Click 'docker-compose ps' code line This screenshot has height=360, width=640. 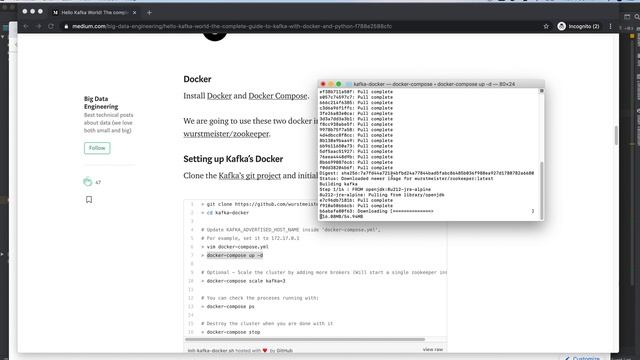pyautogui.click(x=231, y=307)
